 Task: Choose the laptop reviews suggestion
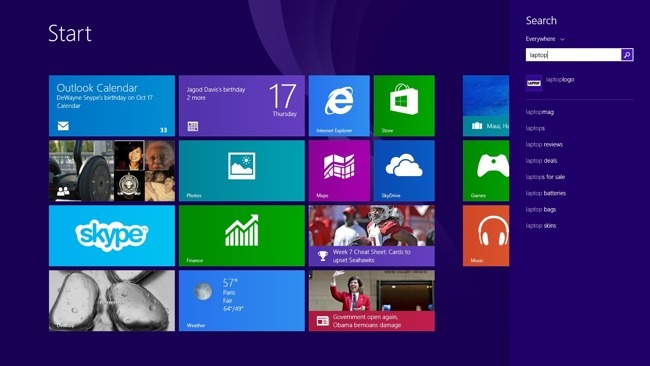tap(544, 144)
